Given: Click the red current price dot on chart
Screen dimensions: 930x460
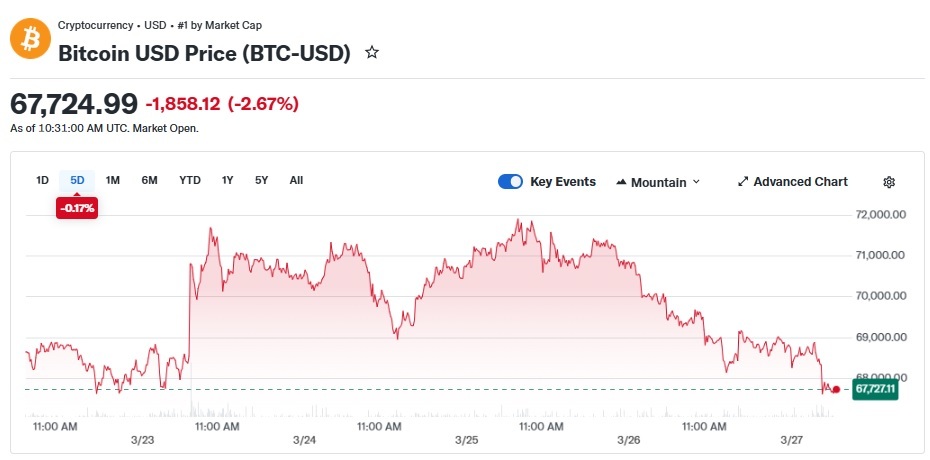Looking at the screenshot, I should [x=836, y=389].
